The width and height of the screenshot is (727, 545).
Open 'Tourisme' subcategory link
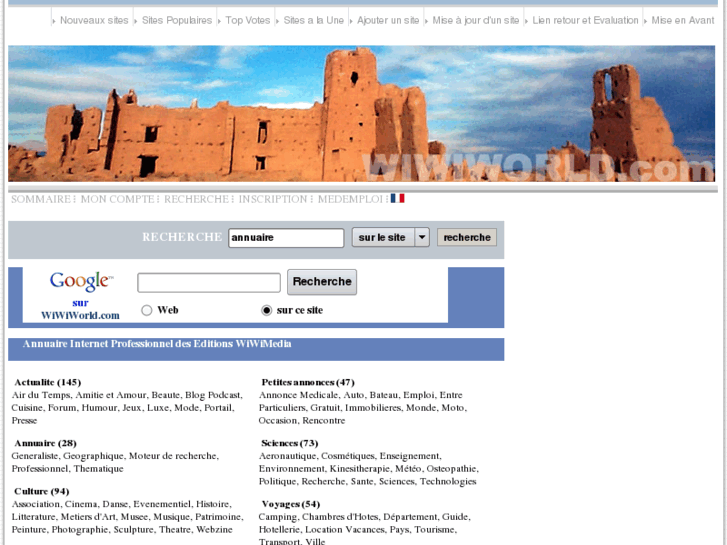[434, 529]
